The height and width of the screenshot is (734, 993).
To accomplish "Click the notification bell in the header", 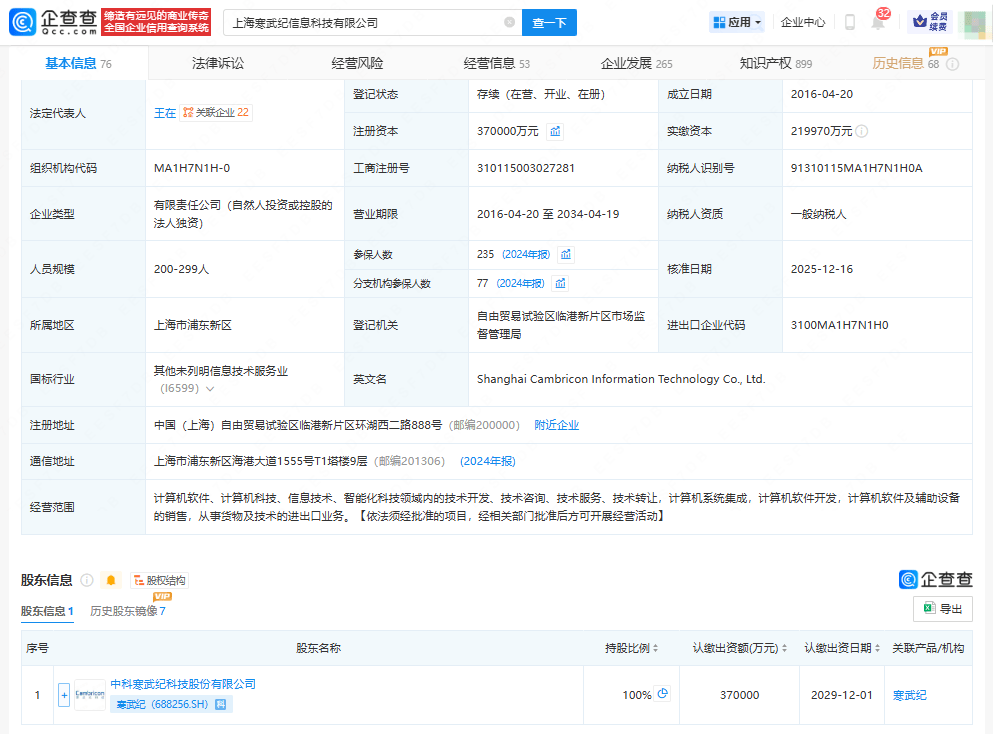I will (878, 23).
